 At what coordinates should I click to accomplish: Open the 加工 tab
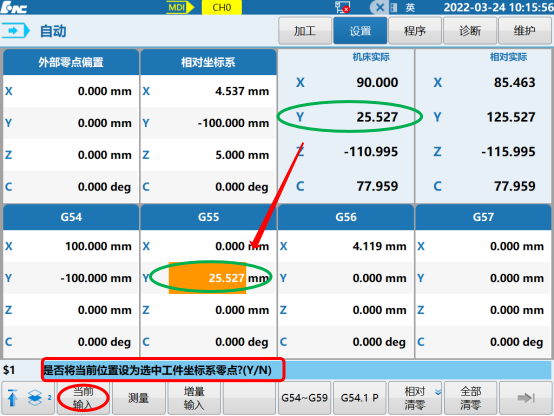305,31
